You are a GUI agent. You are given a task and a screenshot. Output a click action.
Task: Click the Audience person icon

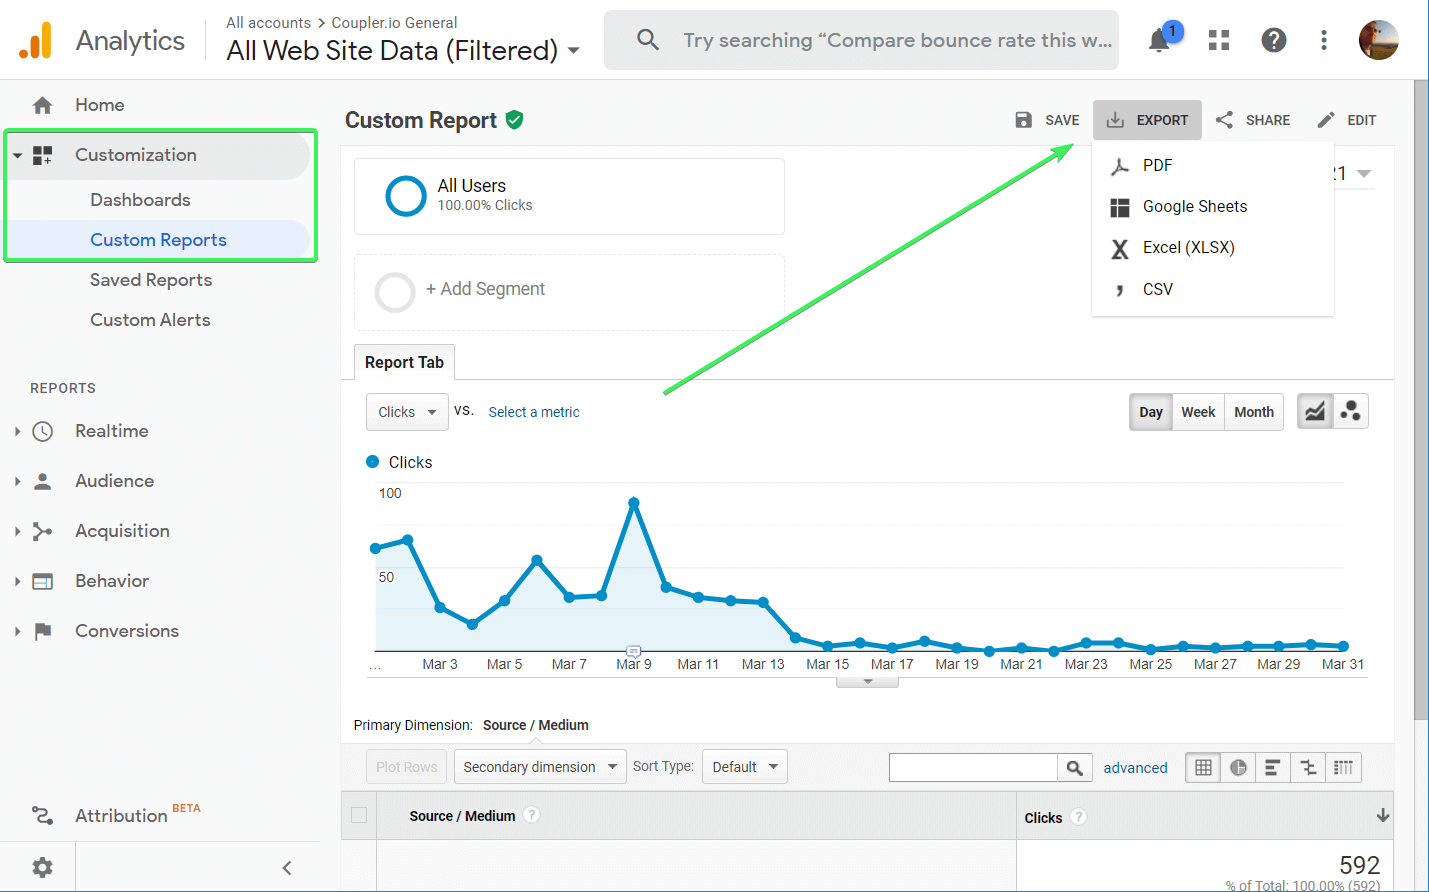pyautogui.click(x=42, y=481)
